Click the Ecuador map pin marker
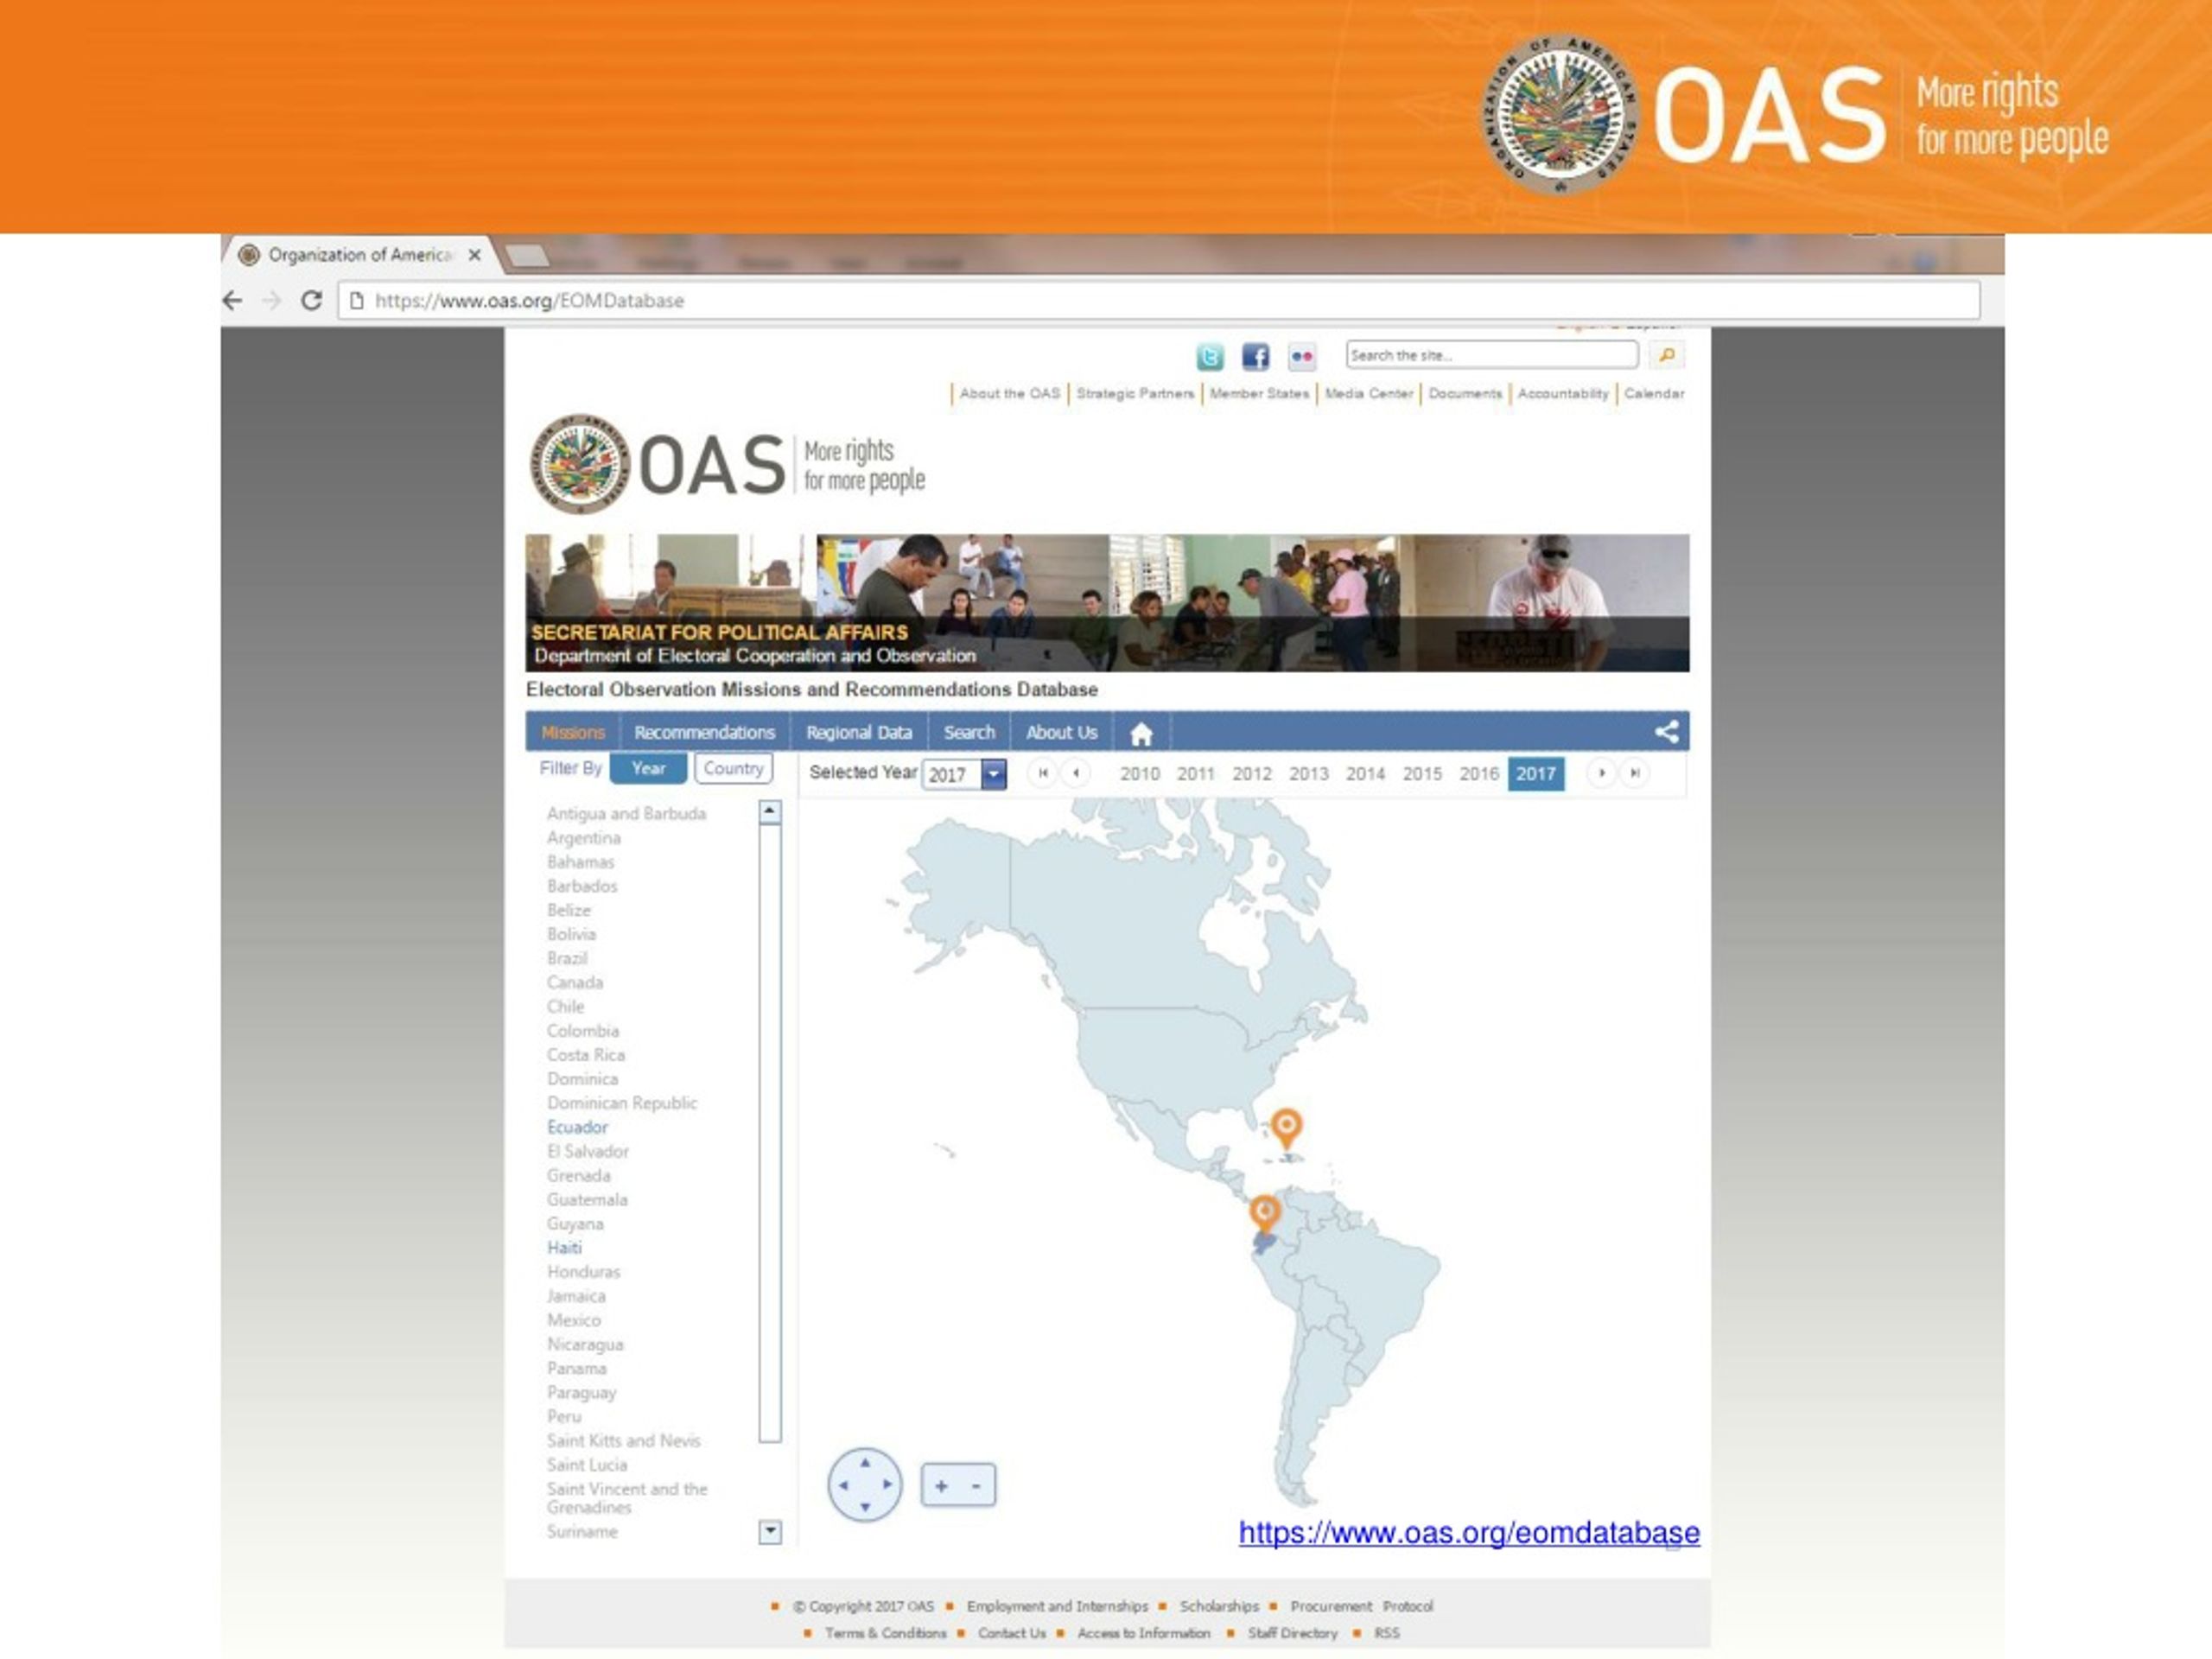This screenshot has width=2212, height=1659. point(1265,1213)
